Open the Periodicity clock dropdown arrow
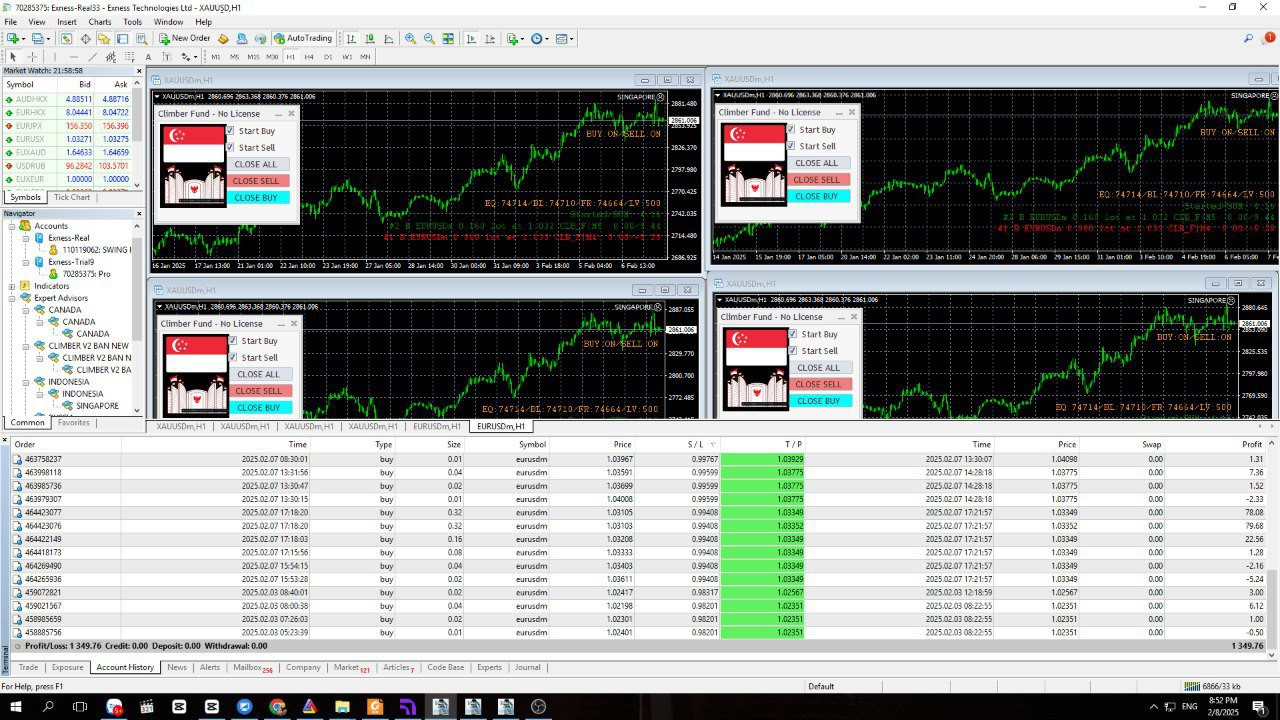1280x720 pixels. 548,39
